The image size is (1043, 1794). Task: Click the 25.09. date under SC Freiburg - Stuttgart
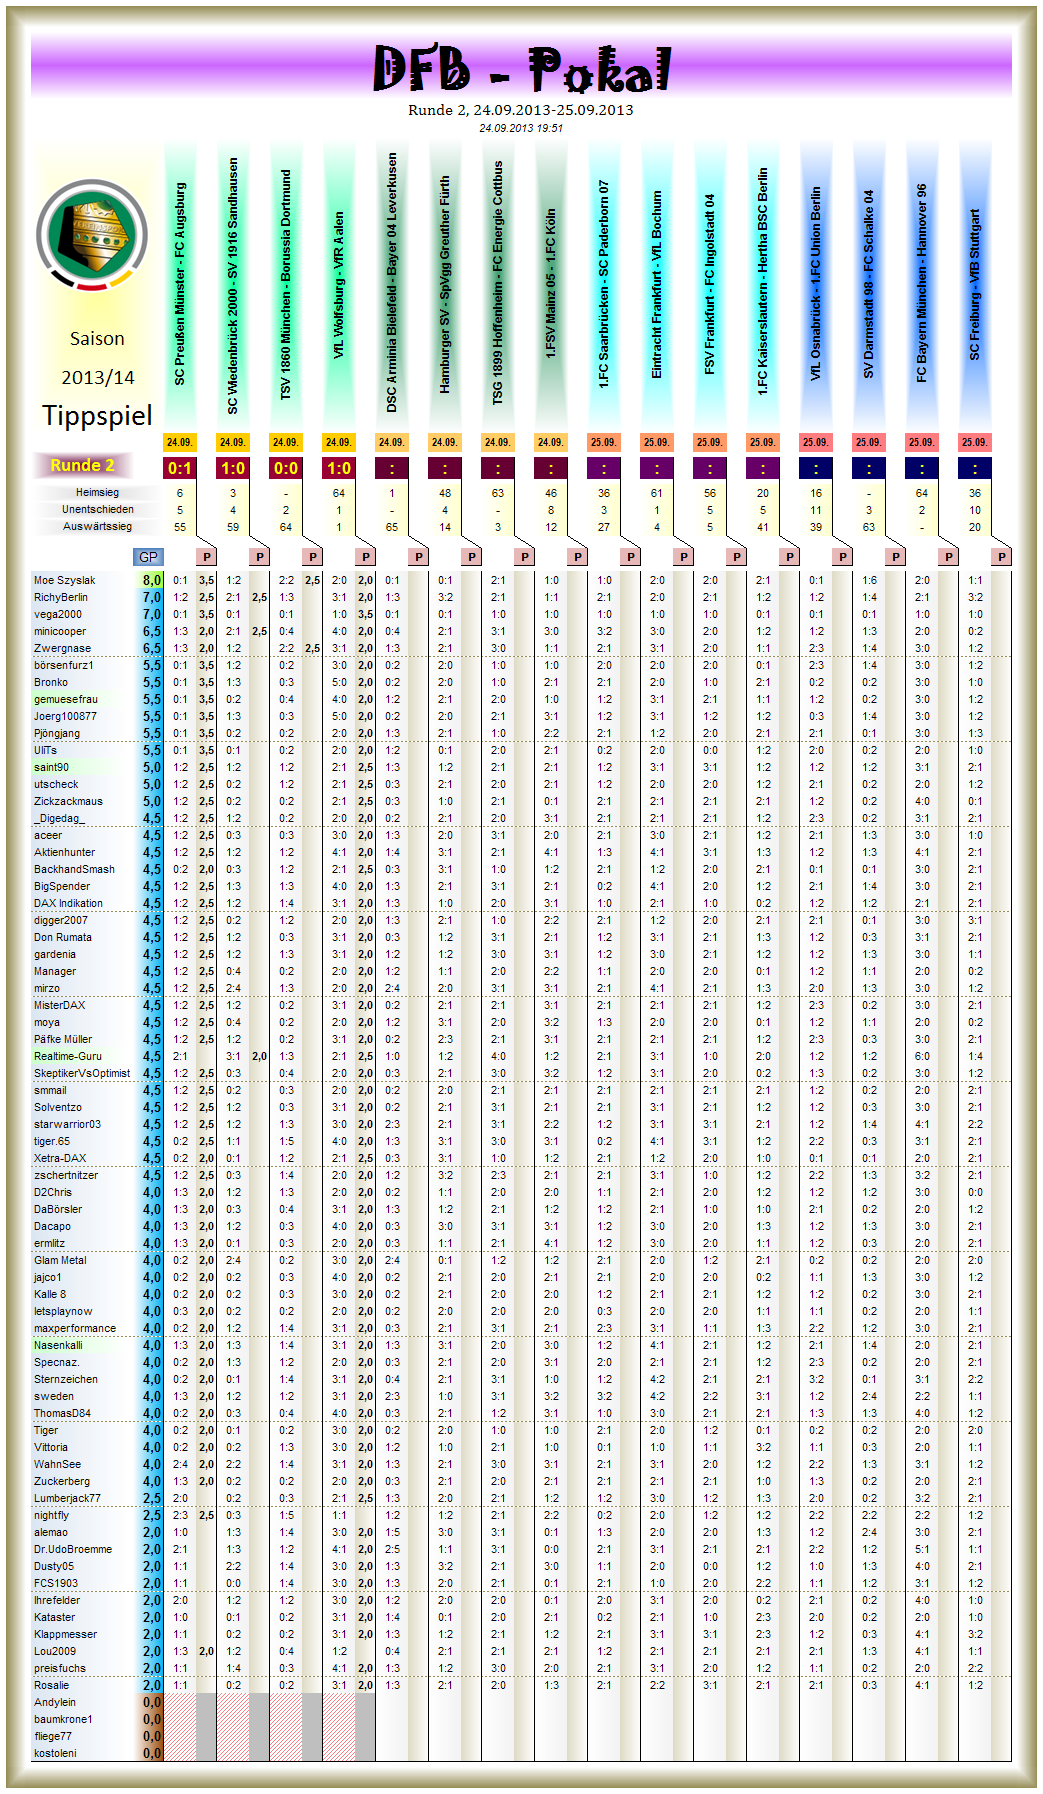pyautogui.click(x=975, y=442)
